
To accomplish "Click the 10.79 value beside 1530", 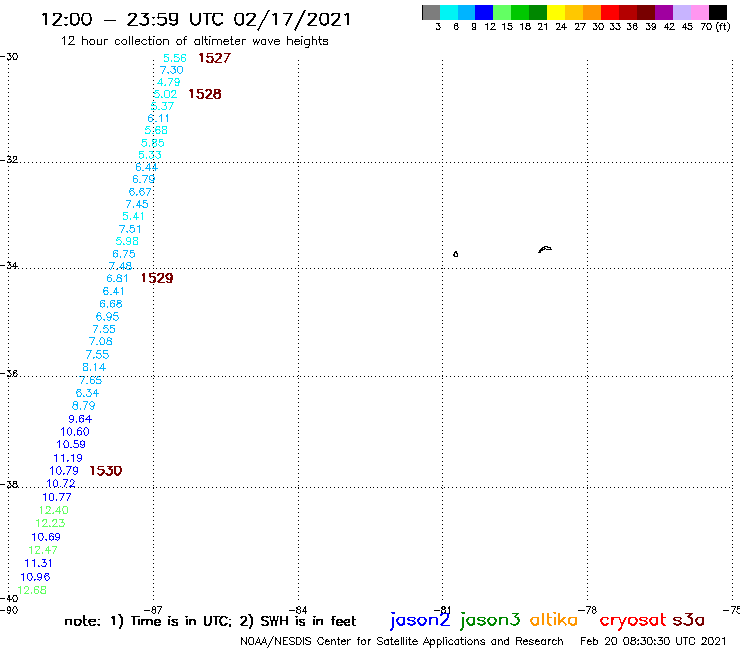I will [64, 471].
